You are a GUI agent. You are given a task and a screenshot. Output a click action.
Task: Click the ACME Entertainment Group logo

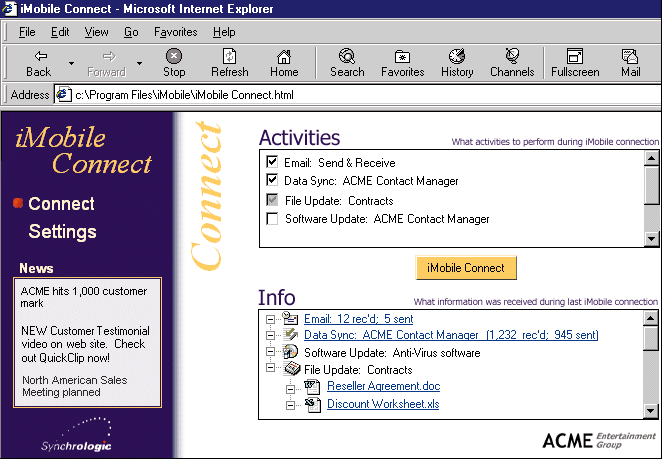[x=599, y=440]
